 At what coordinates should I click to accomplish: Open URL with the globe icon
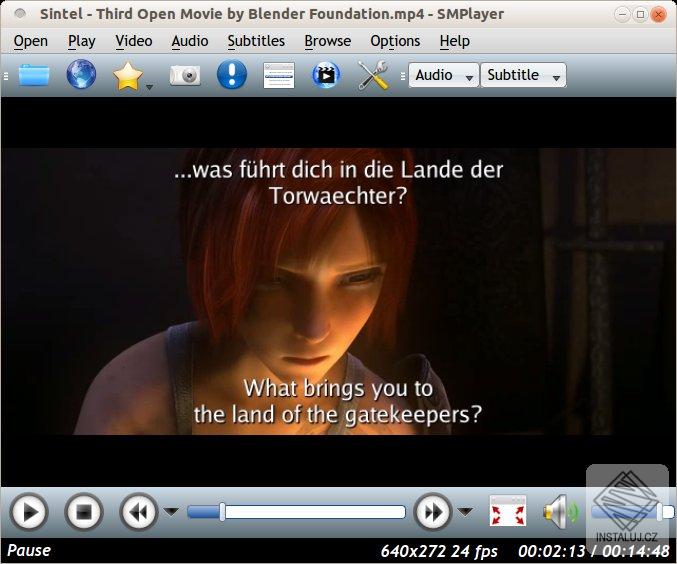(81, 75)
